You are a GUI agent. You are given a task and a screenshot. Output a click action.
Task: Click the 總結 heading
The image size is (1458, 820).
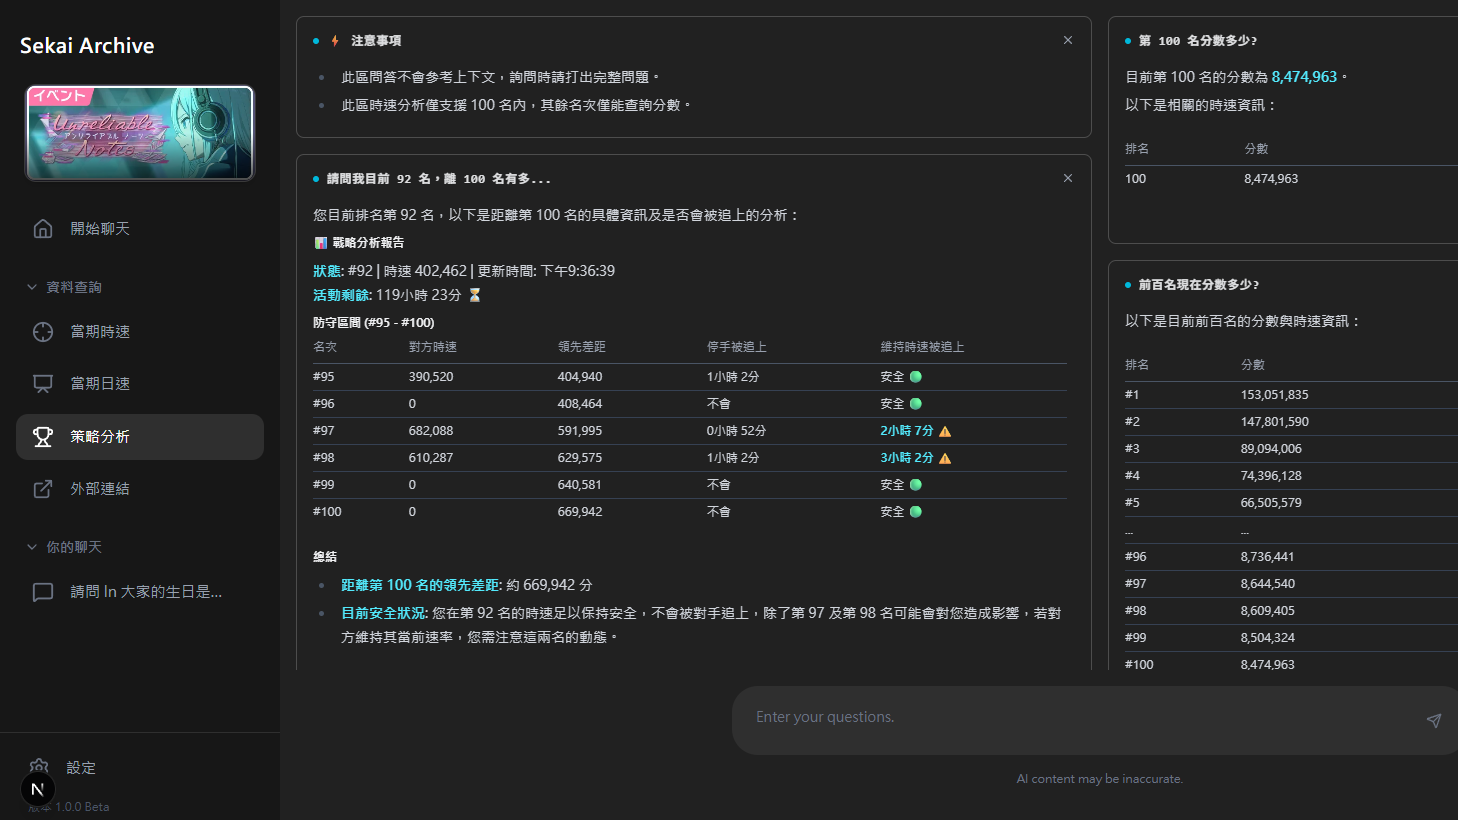point(325,557)
